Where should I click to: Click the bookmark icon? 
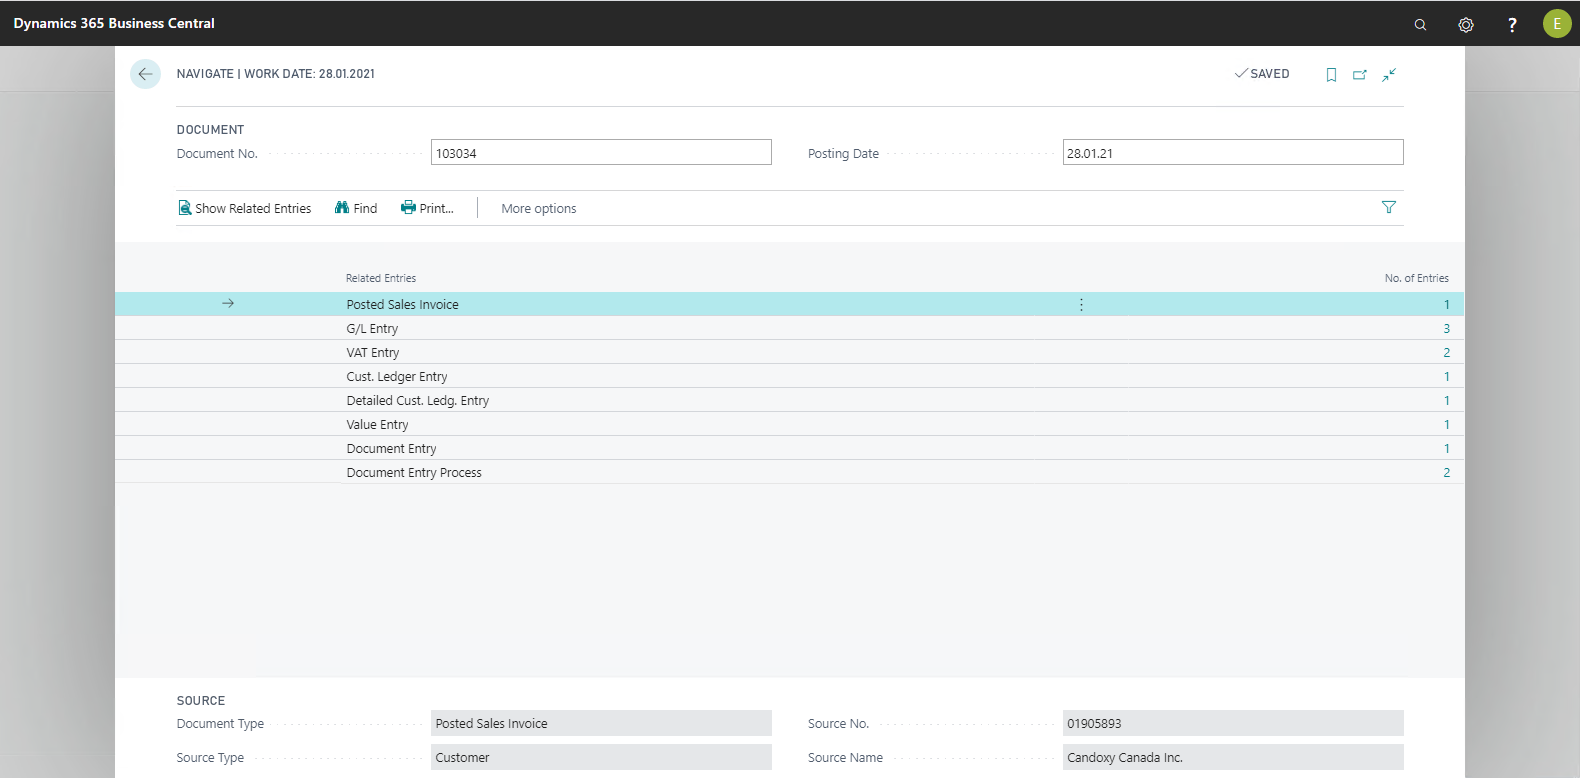tap(1331, 75)
